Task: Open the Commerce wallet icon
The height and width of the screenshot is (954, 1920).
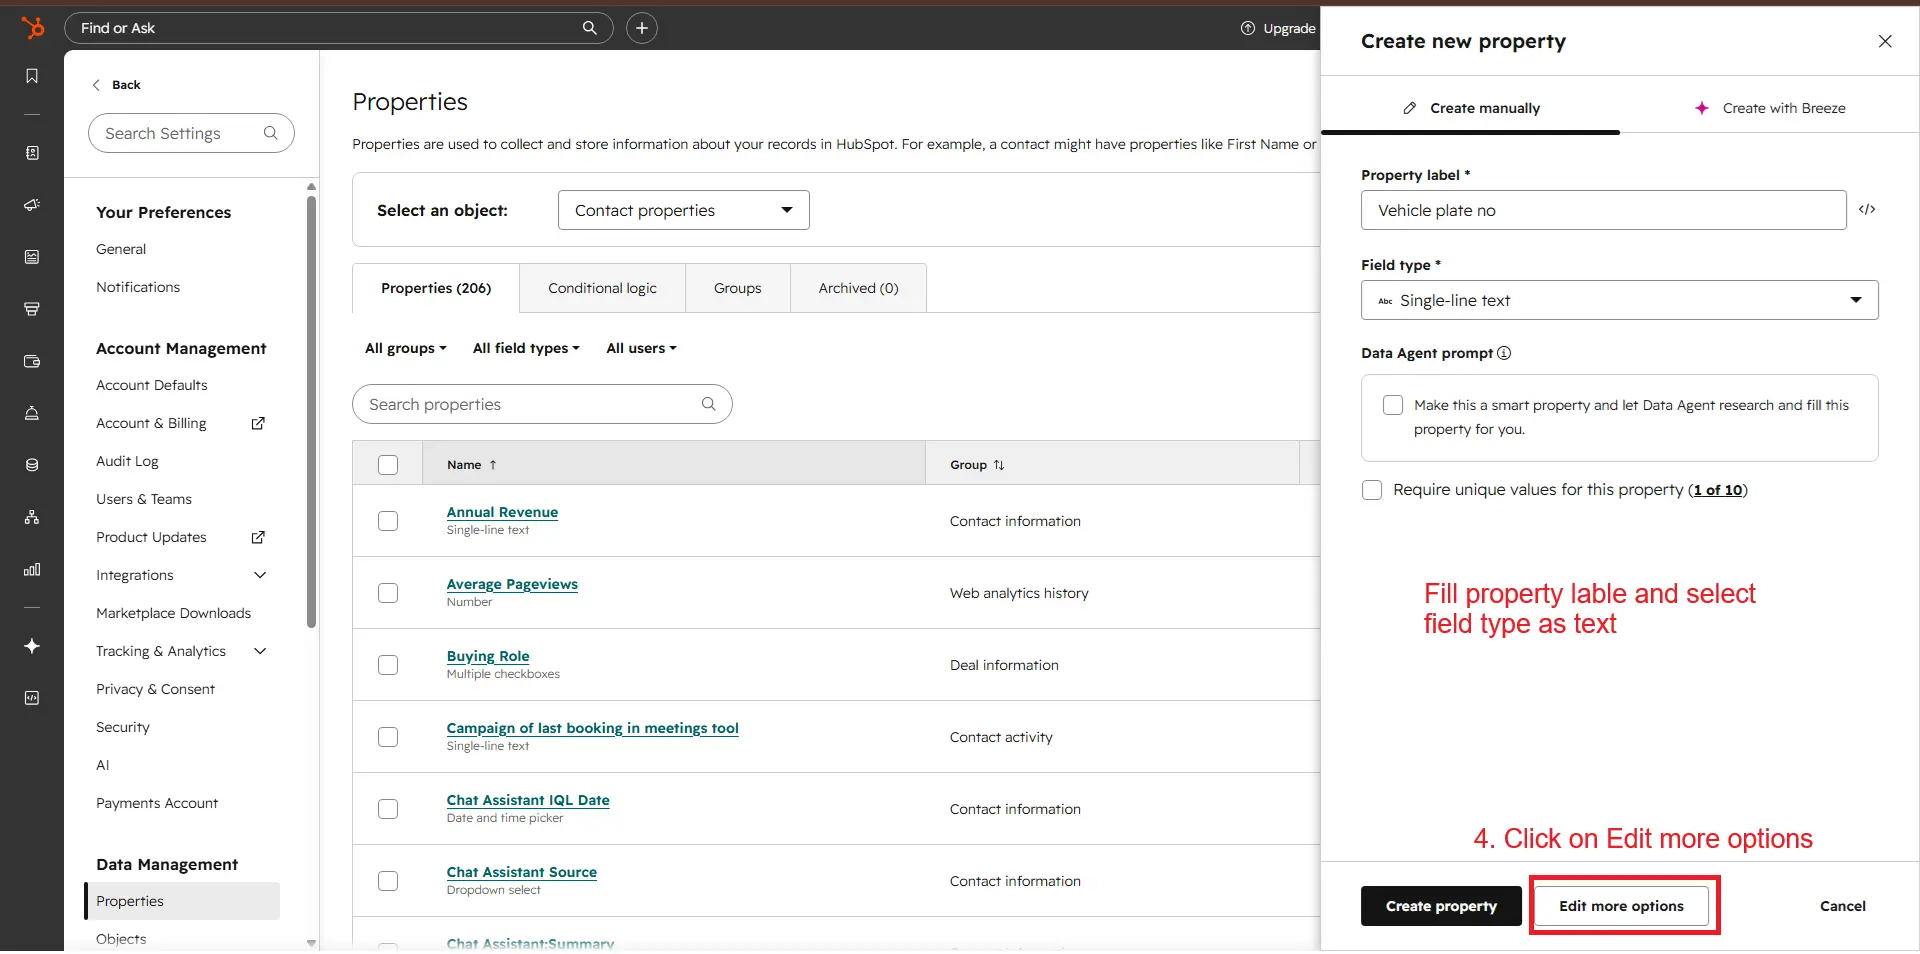Action: click(x=32, y=361)
